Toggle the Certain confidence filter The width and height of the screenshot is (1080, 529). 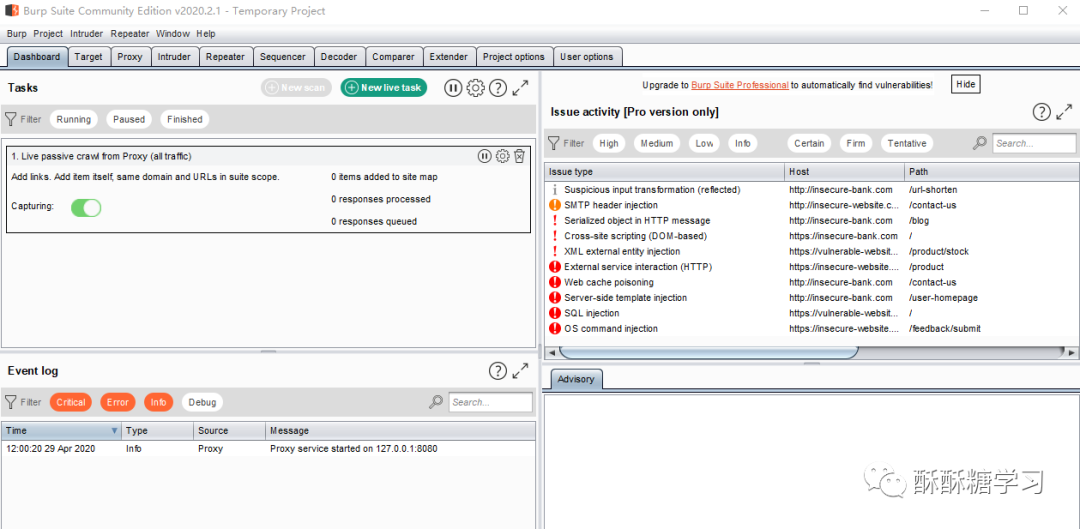809,143
